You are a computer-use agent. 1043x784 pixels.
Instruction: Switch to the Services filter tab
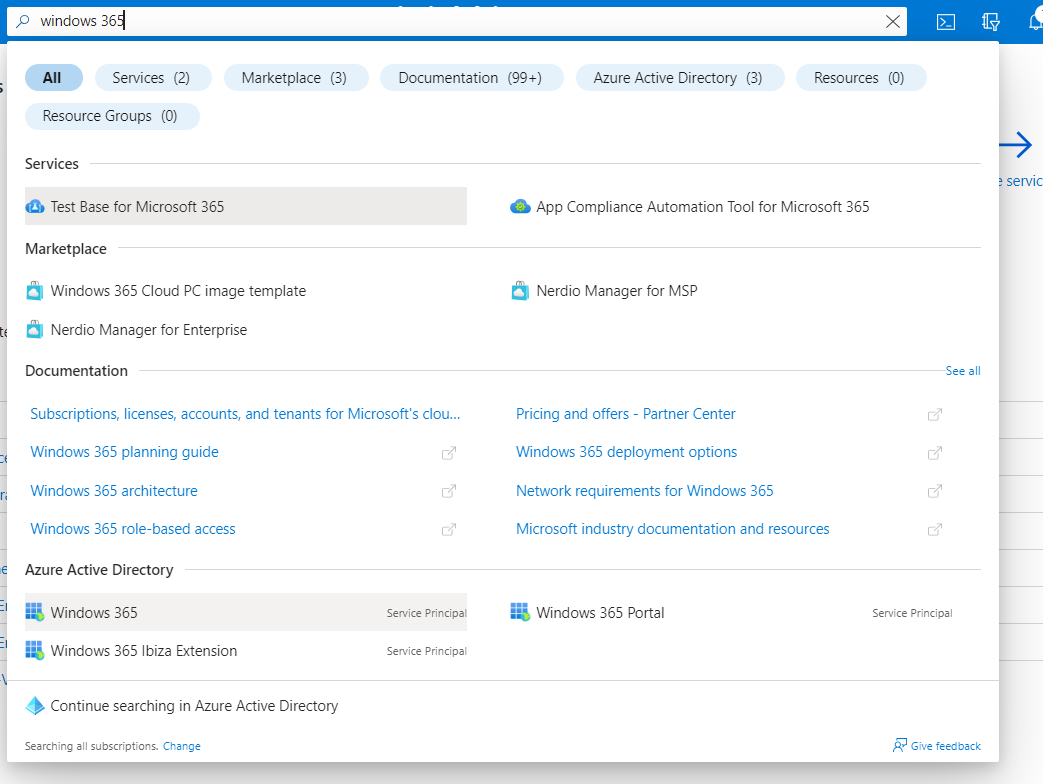tap(153, 77)
